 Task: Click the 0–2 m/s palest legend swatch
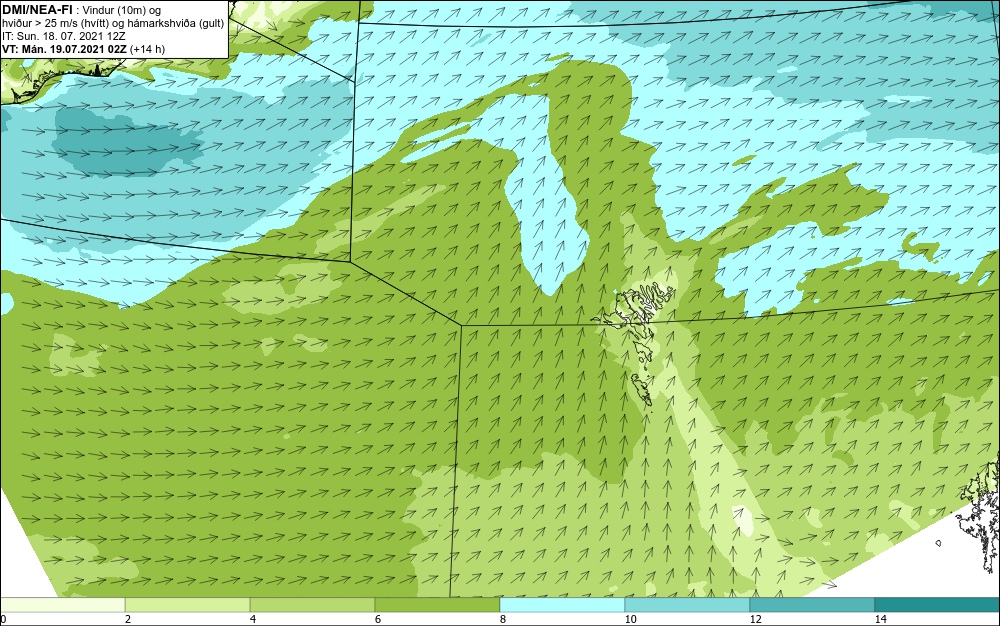pos(62,605)
